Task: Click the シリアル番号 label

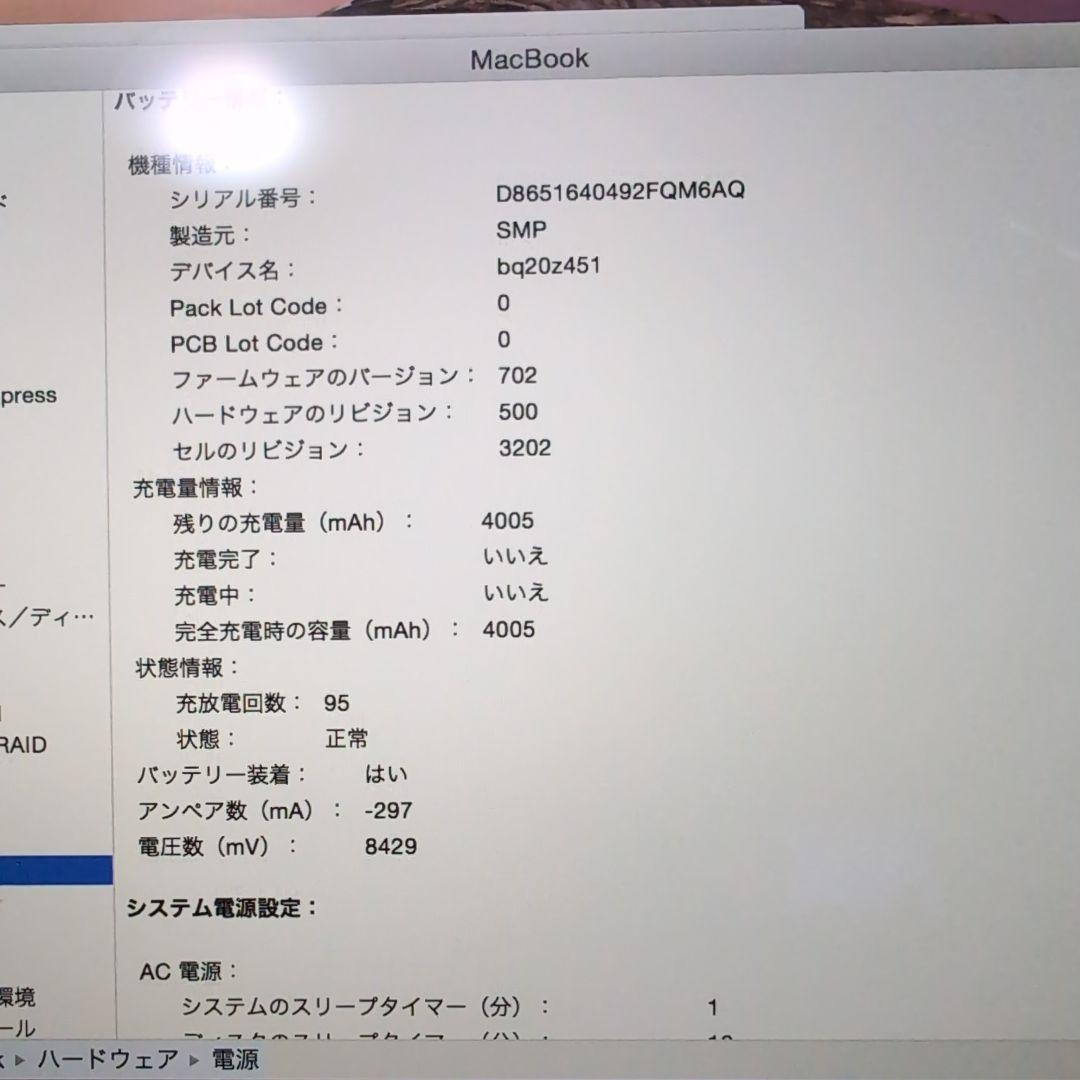Action: [x=243, y=198]
